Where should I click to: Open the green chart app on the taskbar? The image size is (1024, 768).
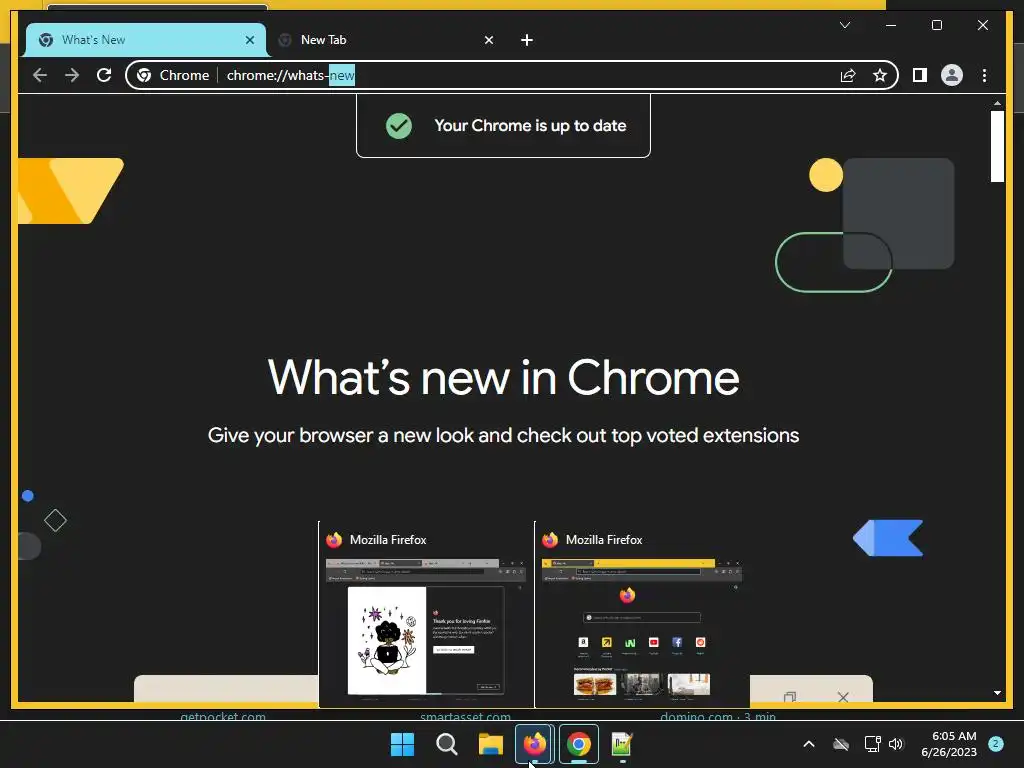pyautogui.click(x=622, y=744)
